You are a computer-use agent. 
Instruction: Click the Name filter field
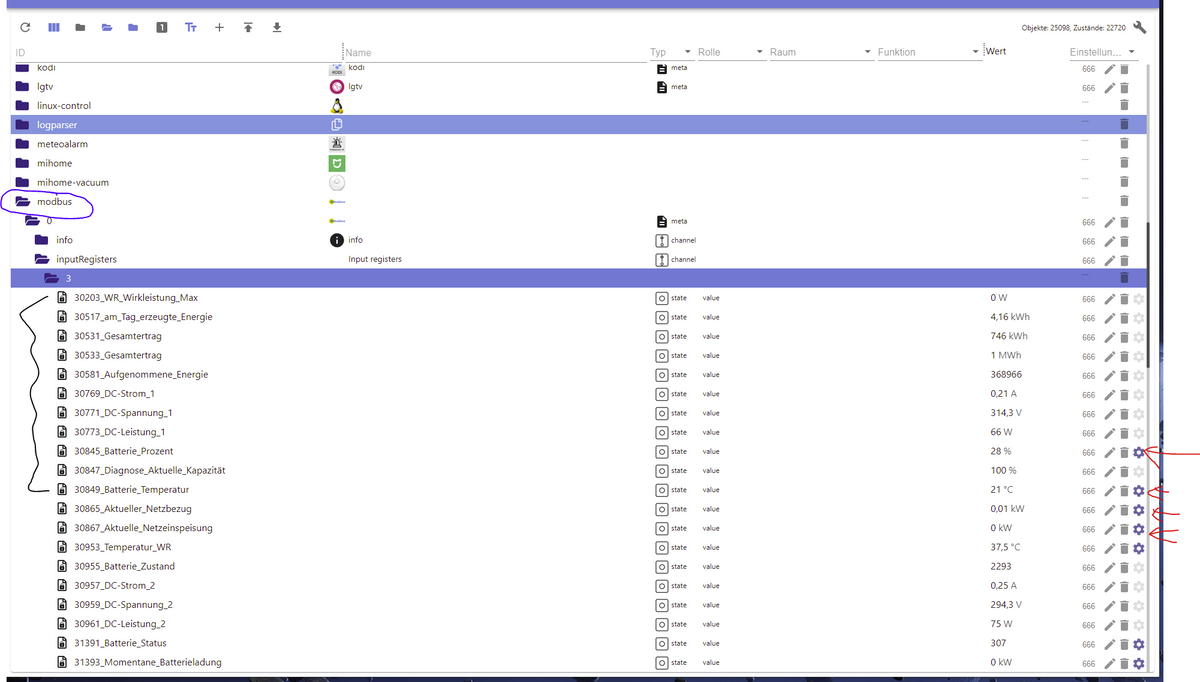(494, 52)
